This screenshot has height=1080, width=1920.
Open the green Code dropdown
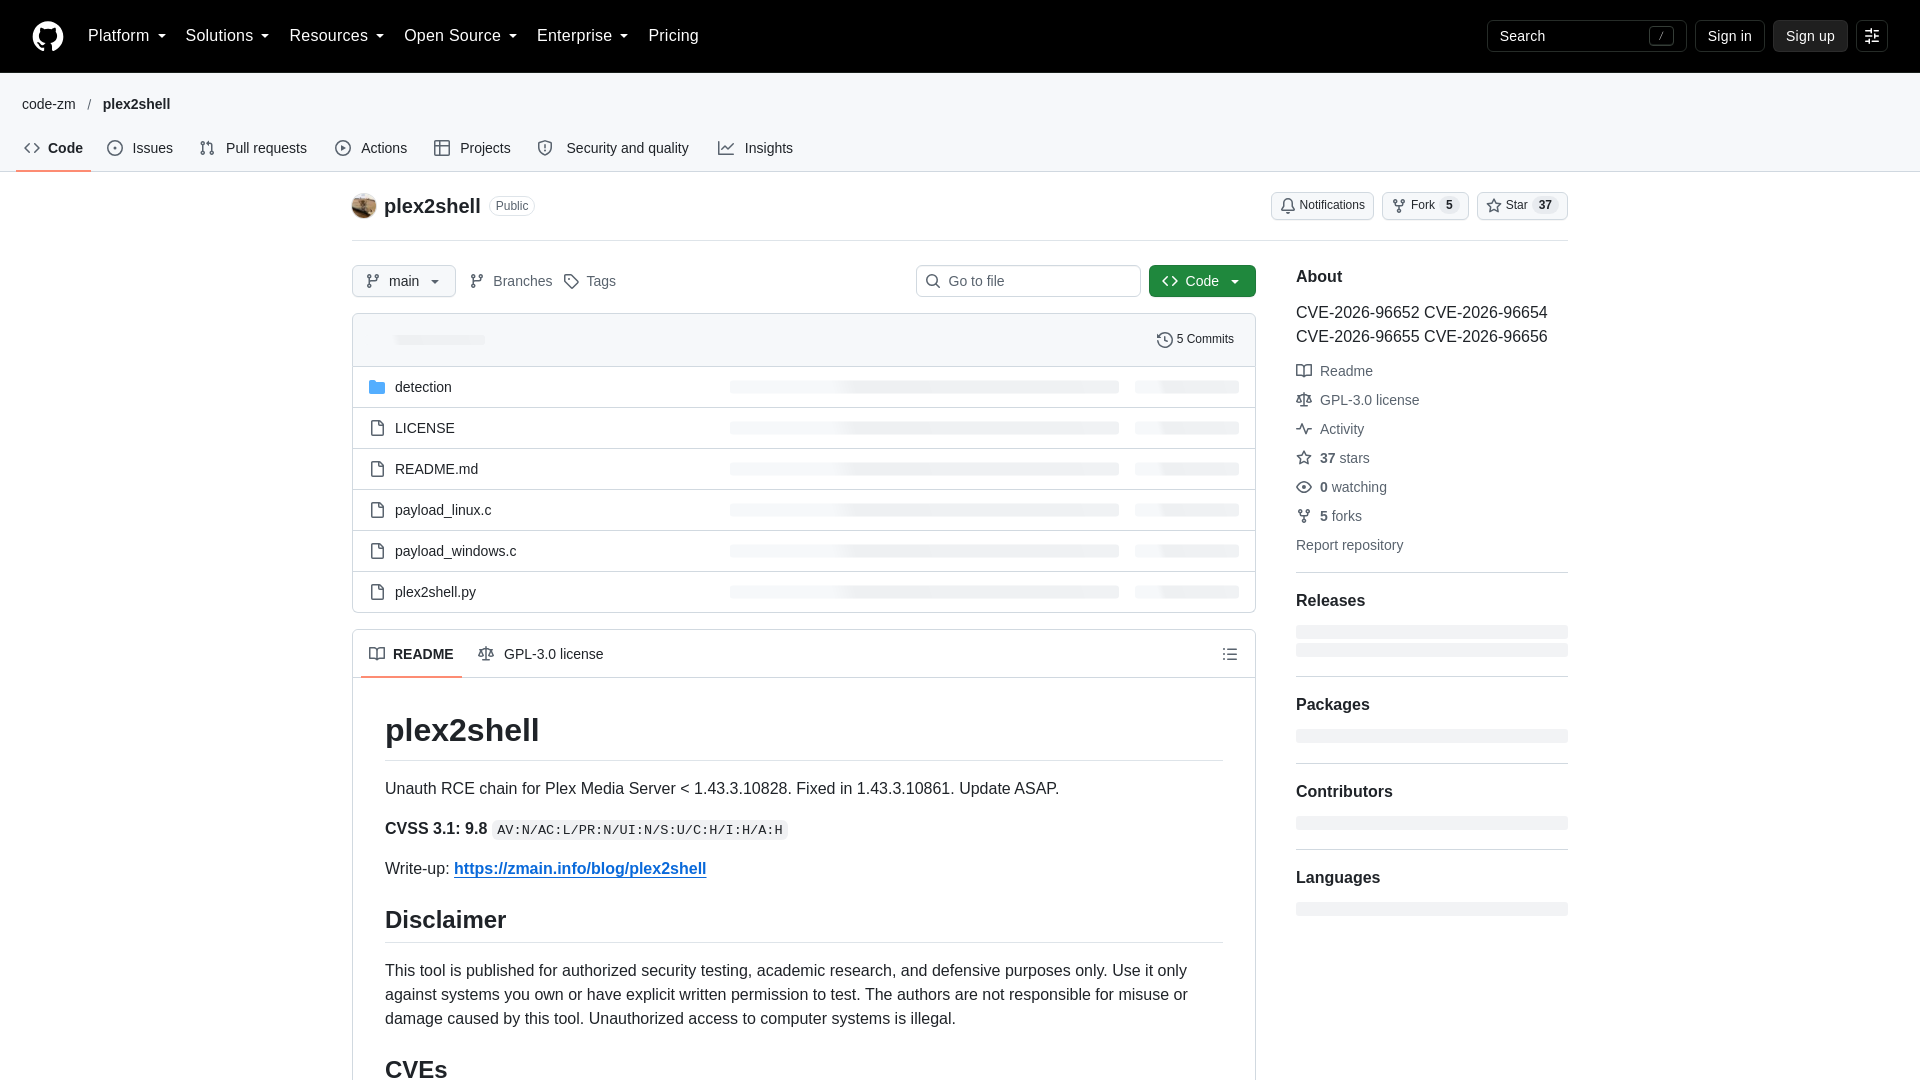(x=1202, y=281)
